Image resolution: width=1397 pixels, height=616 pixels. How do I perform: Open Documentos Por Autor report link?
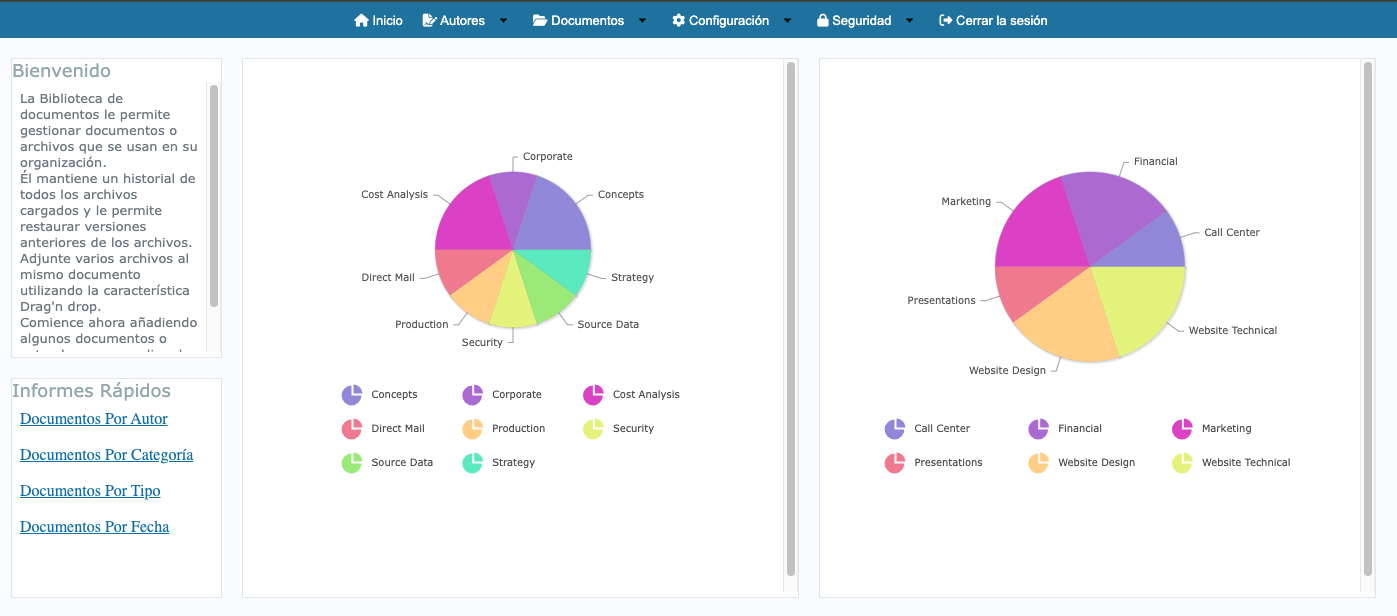coord(94,419)
